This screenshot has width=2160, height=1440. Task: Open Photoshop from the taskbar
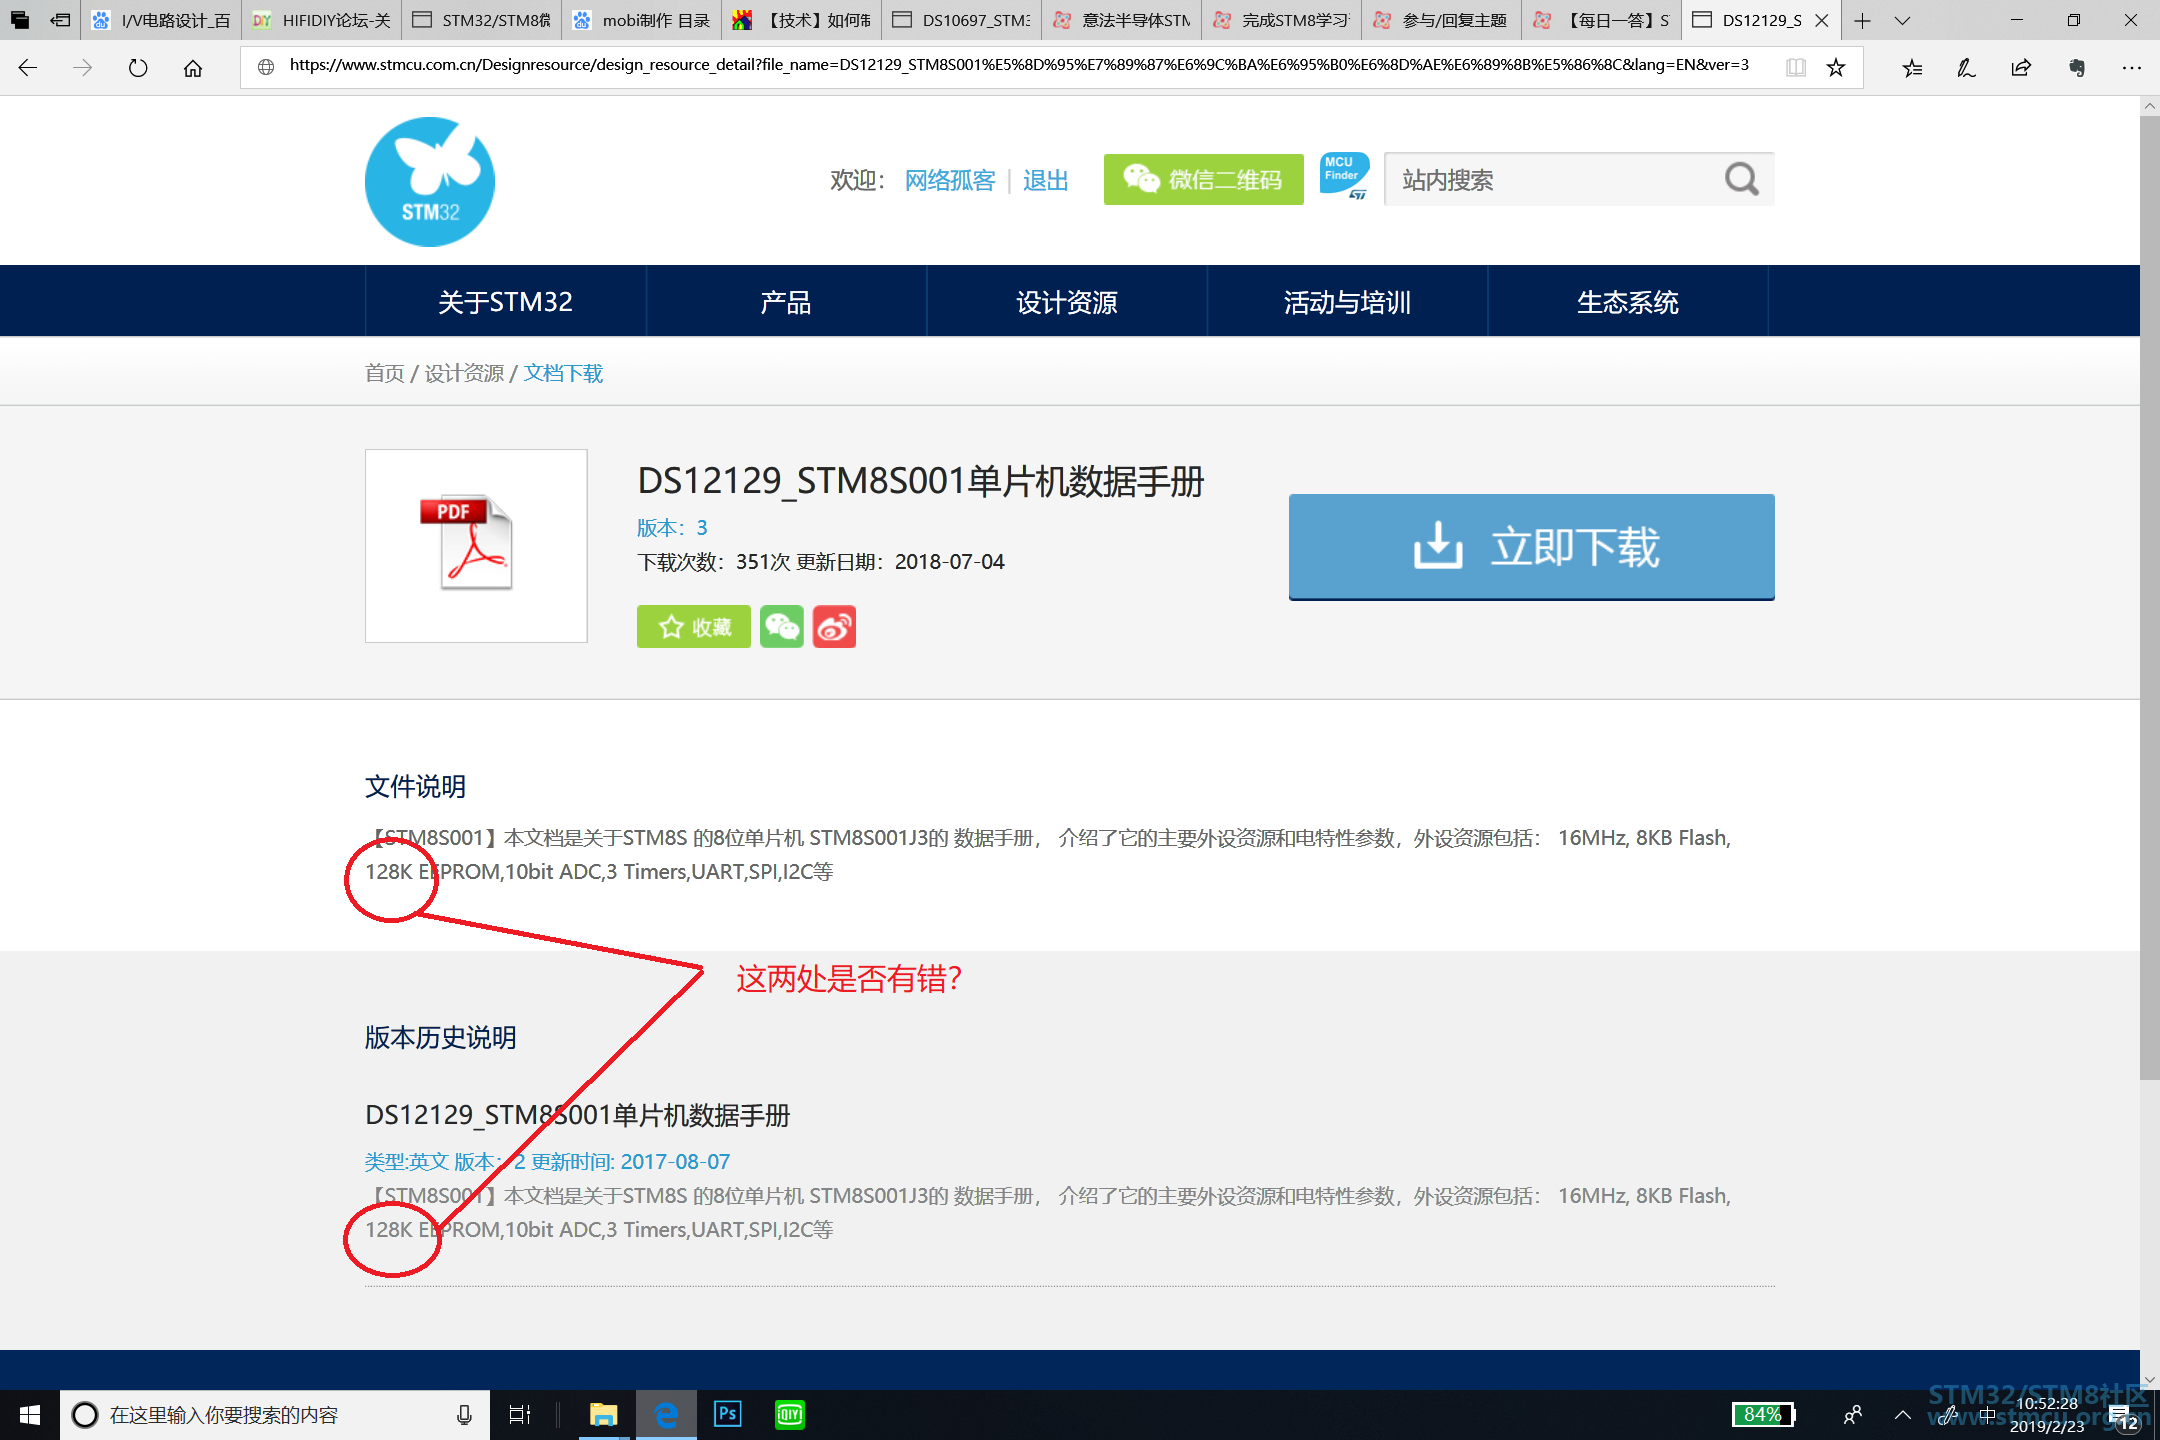(x=727, y=1414)
